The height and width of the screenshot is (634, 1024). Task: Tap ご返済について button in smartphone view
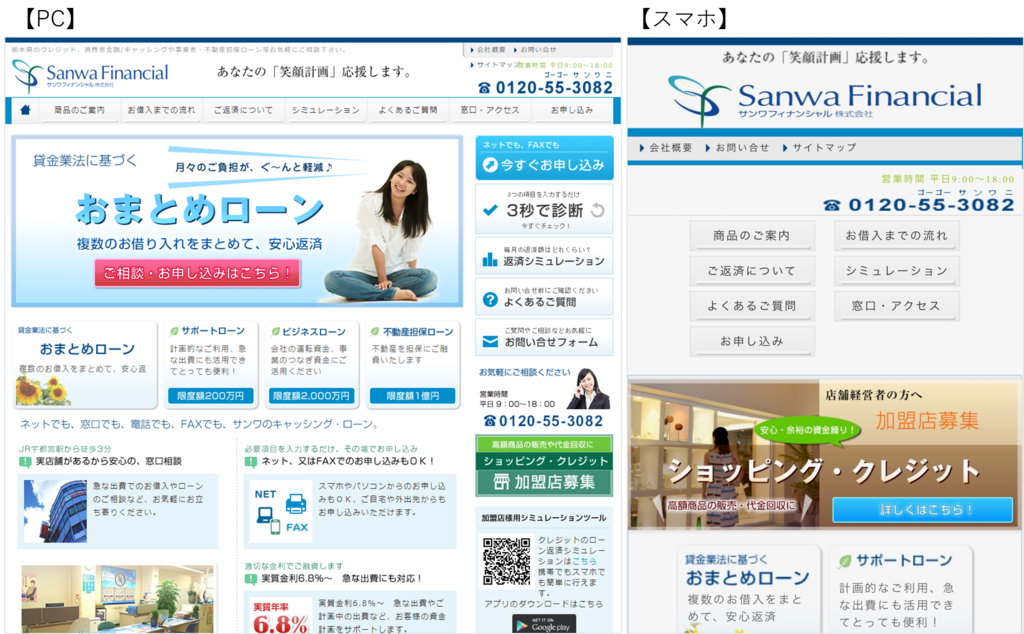[752, 270]
